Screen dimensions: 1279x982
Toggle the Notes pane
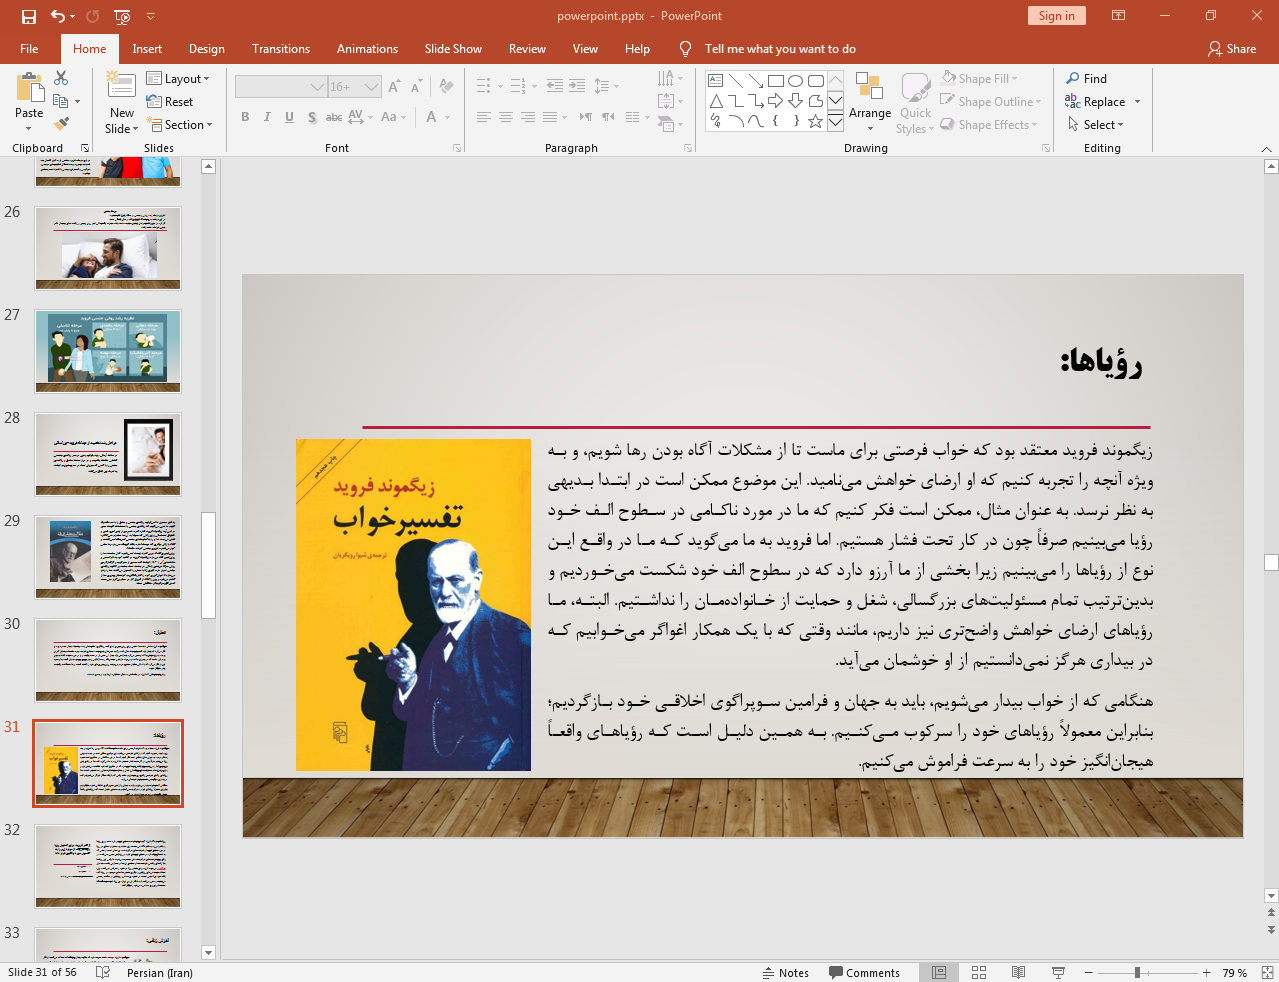[x=786, y=972]
